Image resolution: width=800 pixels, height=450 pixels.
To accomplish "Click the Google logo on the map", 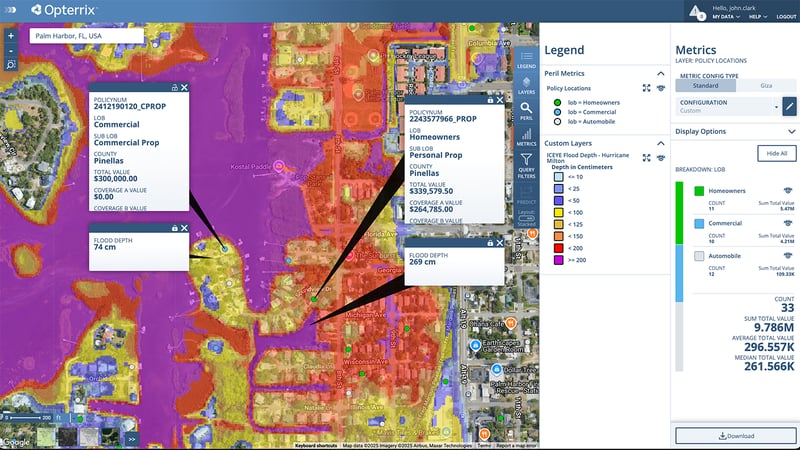I will click(15, 442).
